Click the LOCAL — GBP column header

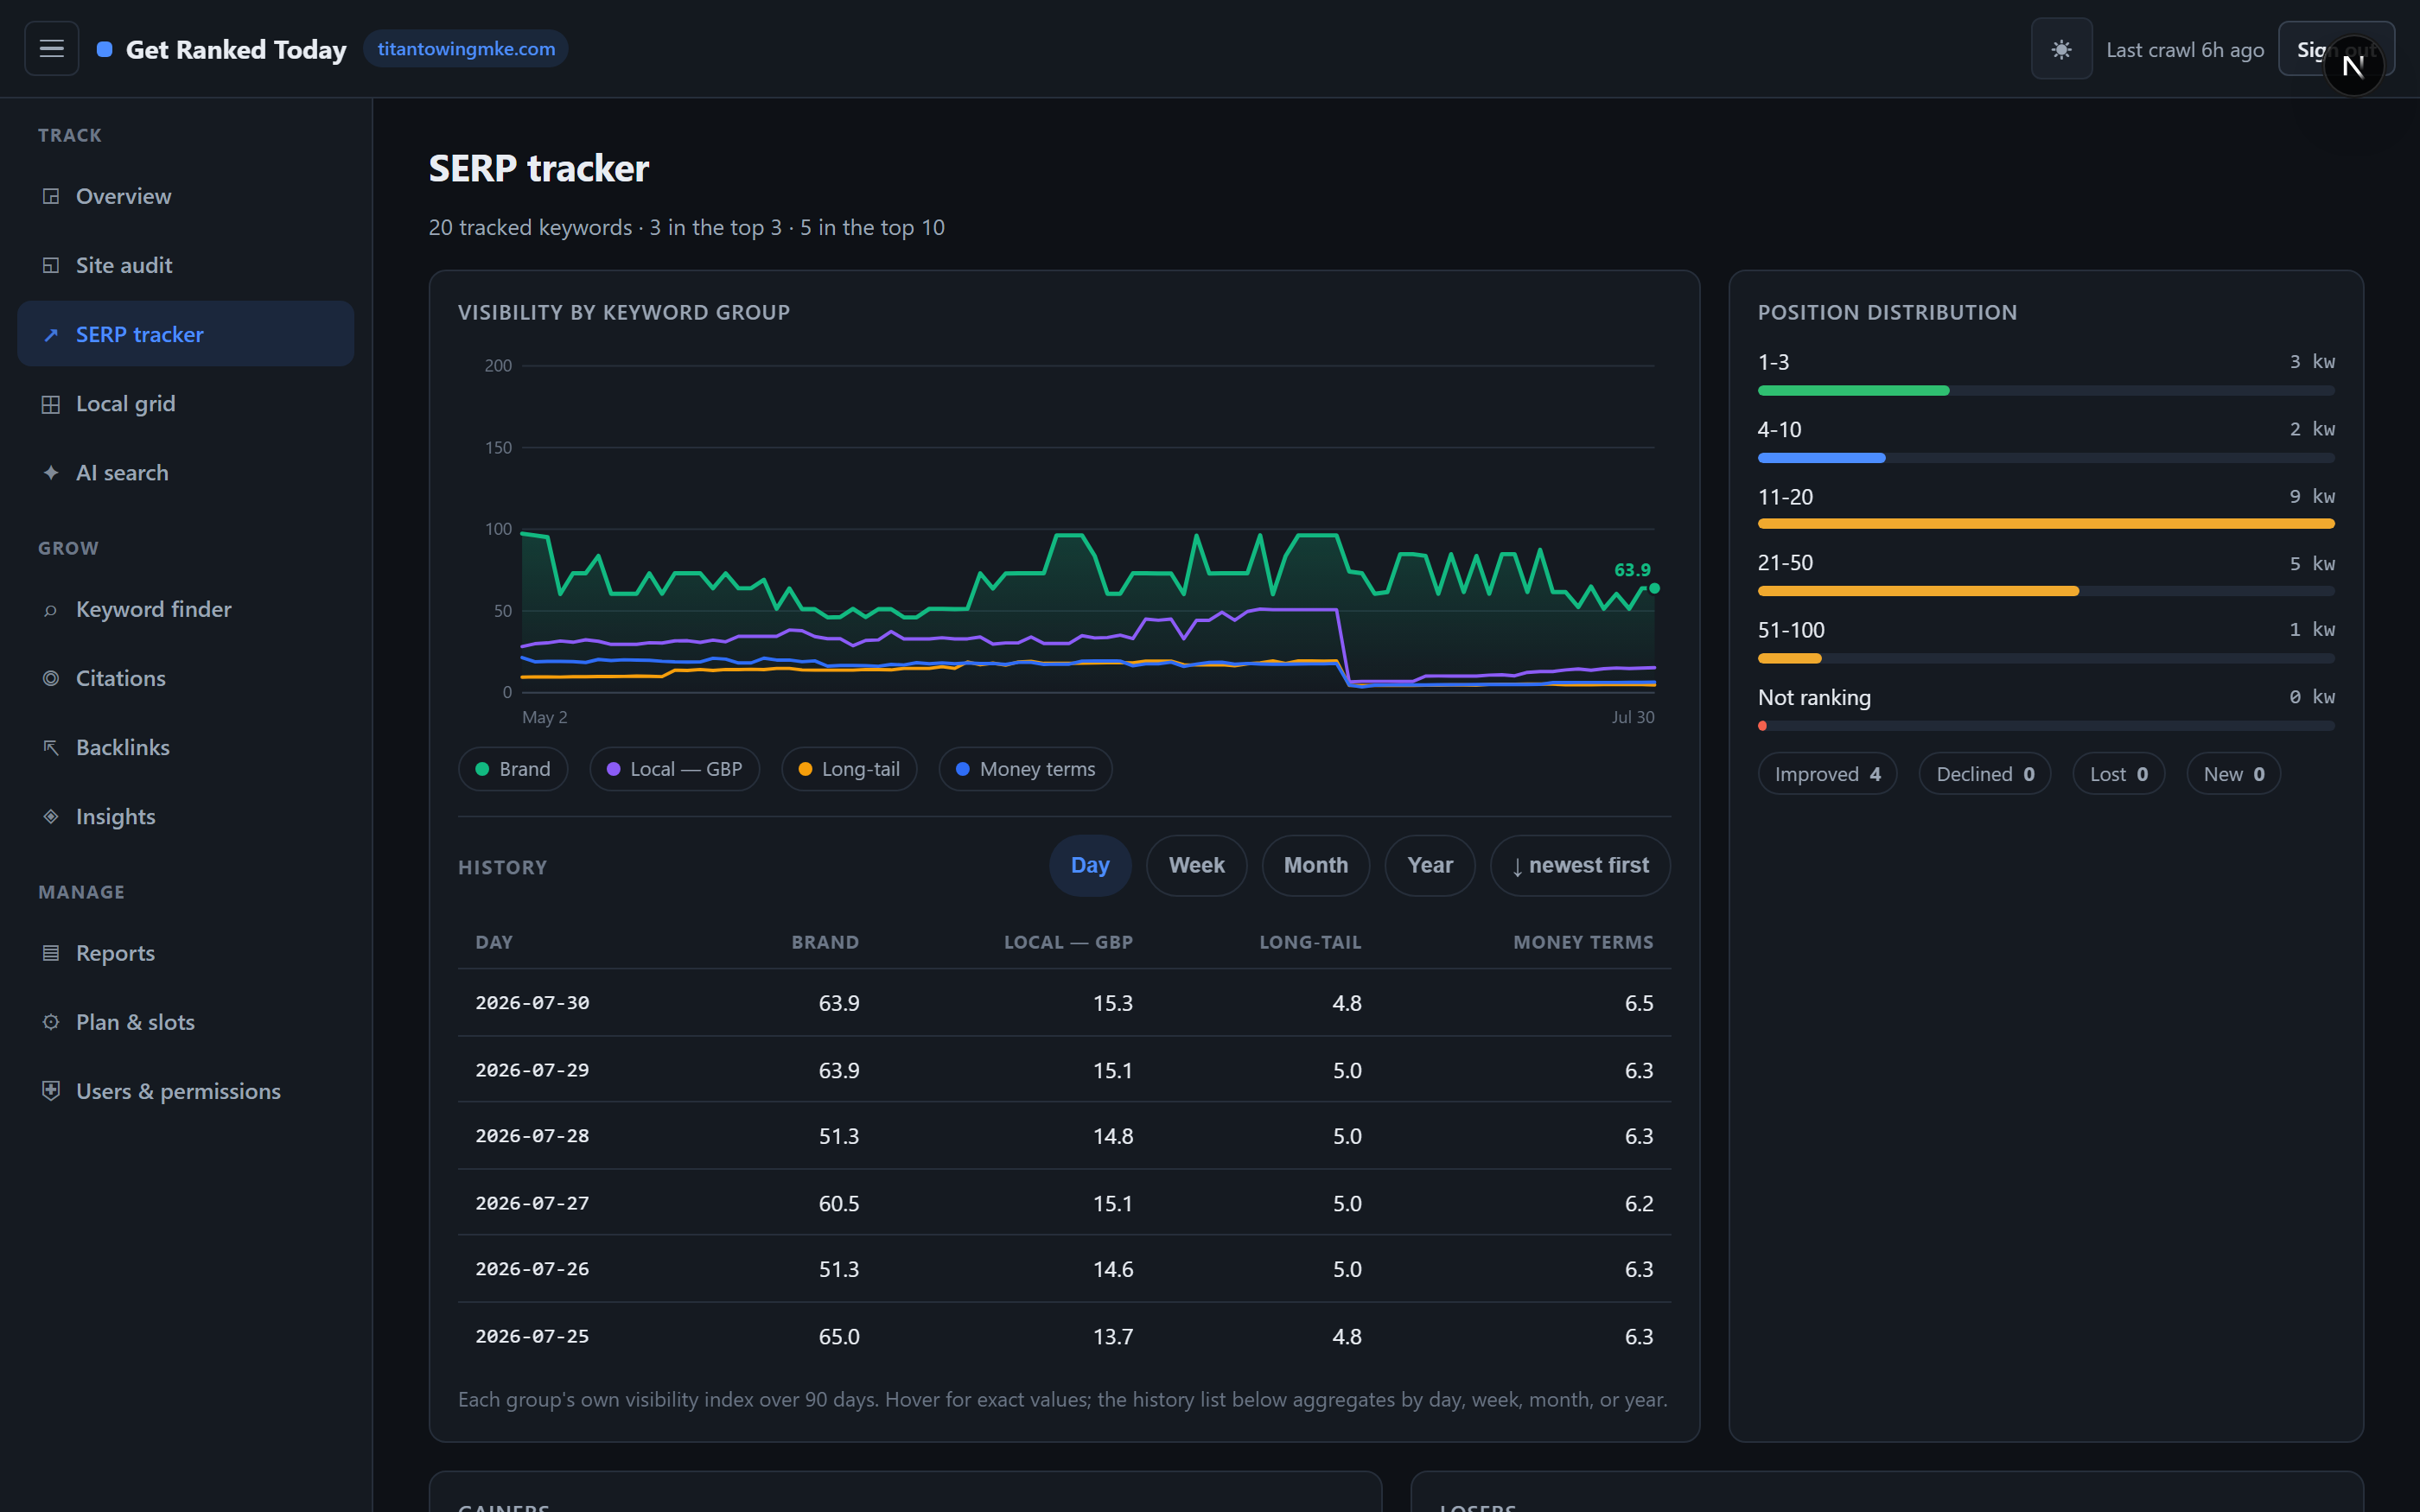click(x=1068, y=942)
